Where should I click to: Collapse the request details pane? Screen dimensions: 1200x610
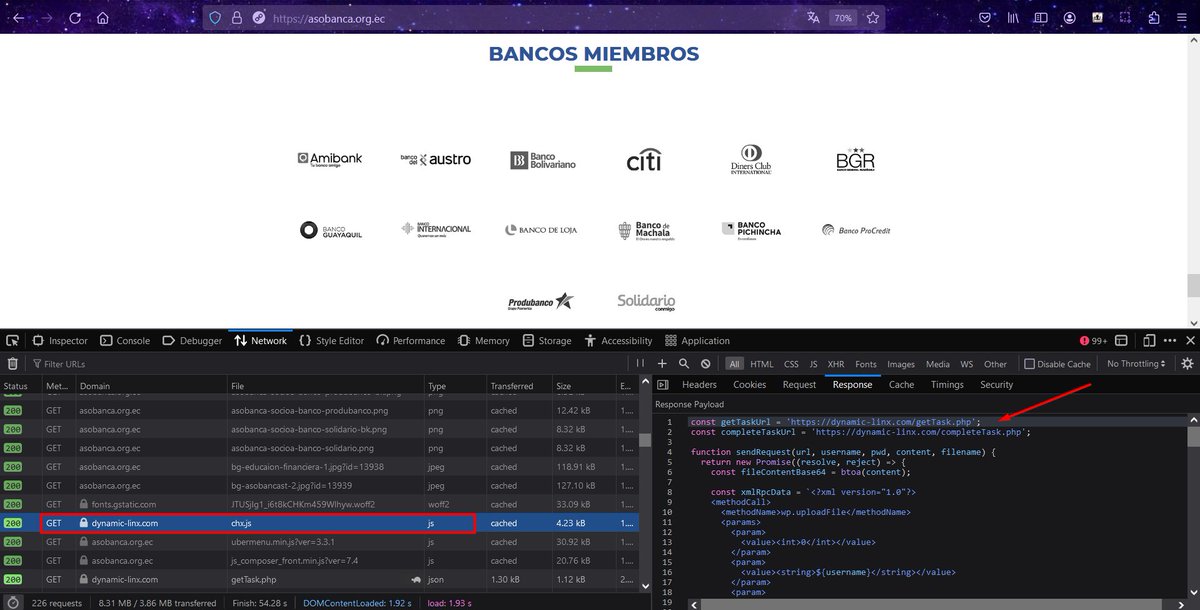tap(662, 385)
